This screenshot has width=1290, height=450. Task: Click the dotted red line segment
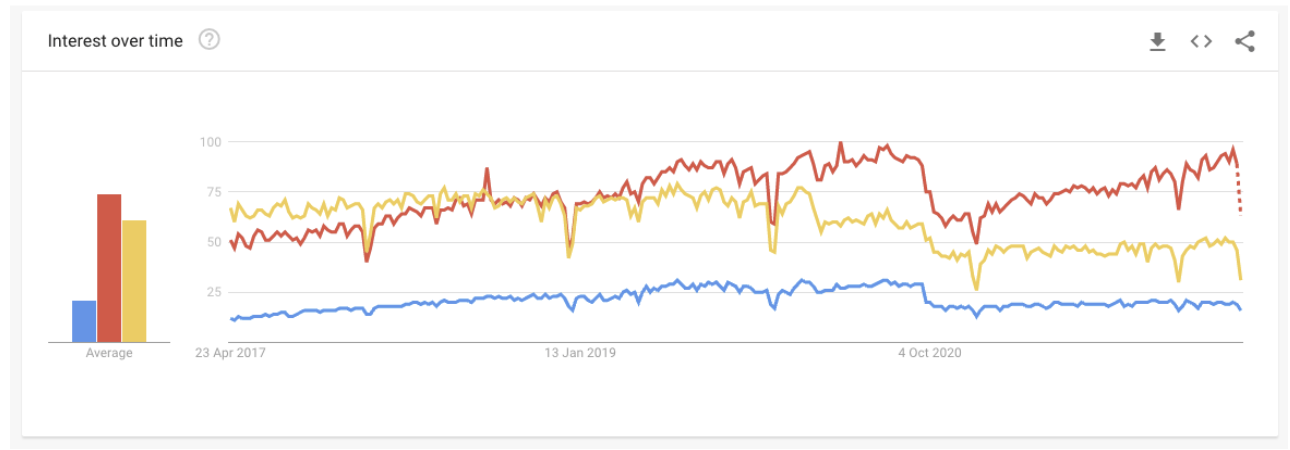click(1239, 190)
